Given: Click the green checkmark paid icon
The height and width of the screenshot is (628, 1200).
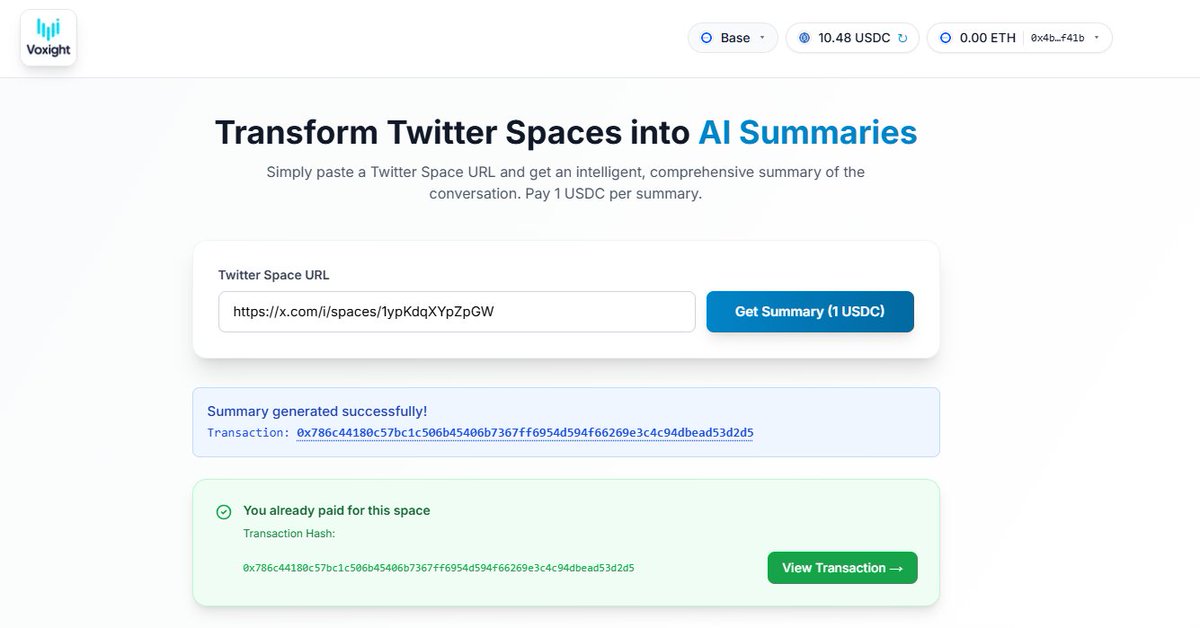Looking at the screenshot, I should pyautogui.click(x=224, y=512).
